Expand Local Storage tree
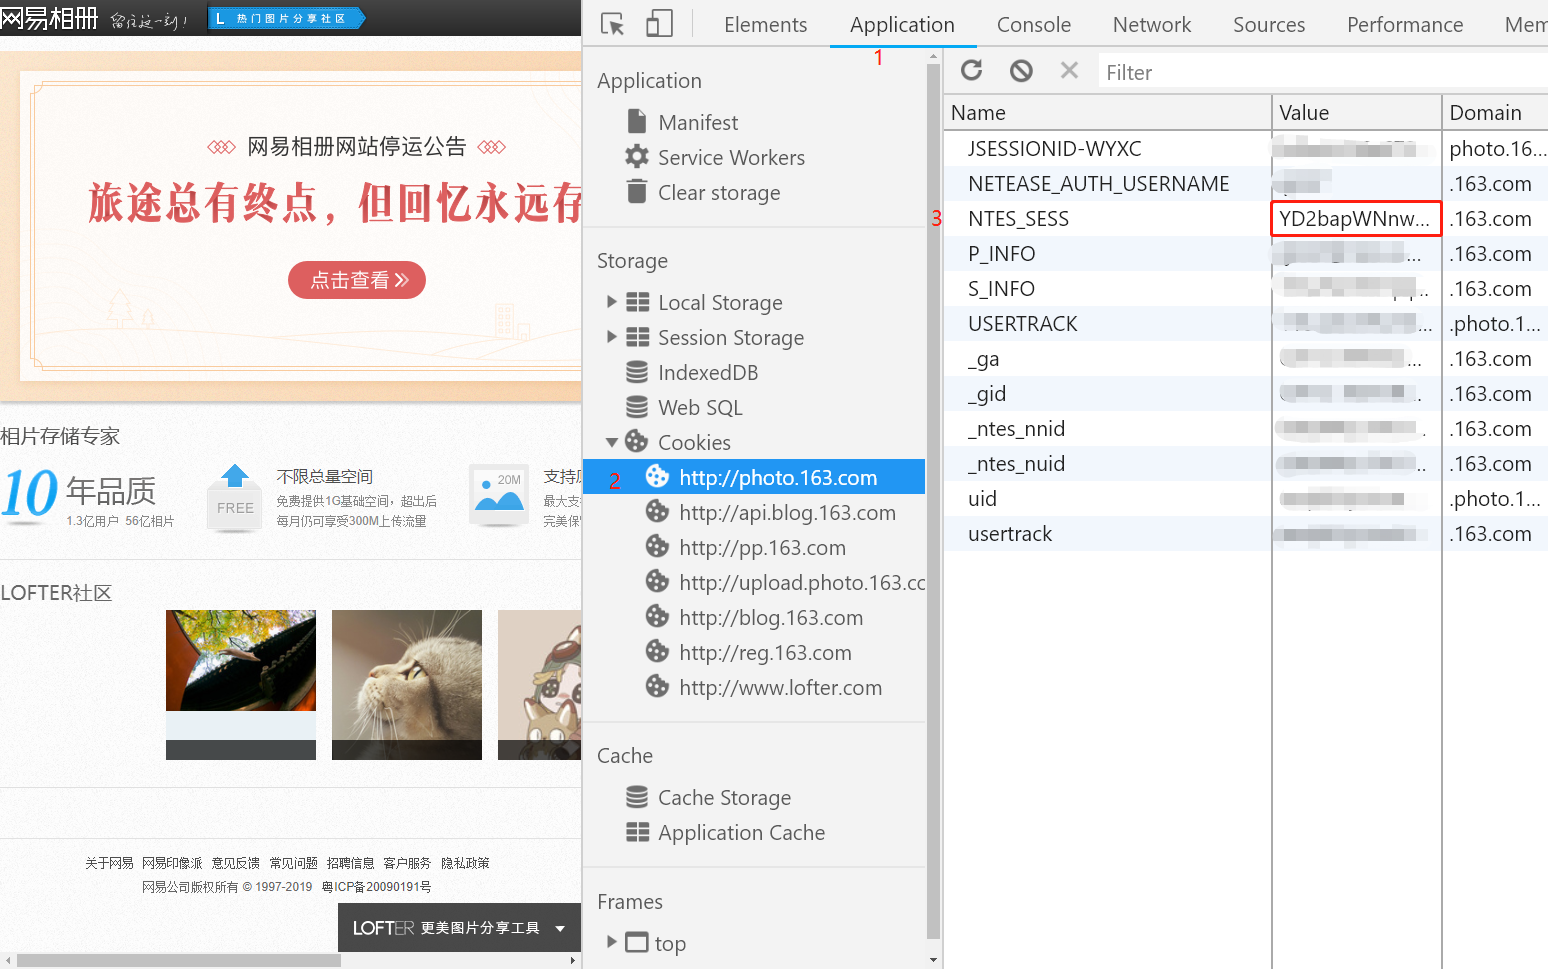Image resolution: width=1548 pixels, height=969 pixels. 612,301
